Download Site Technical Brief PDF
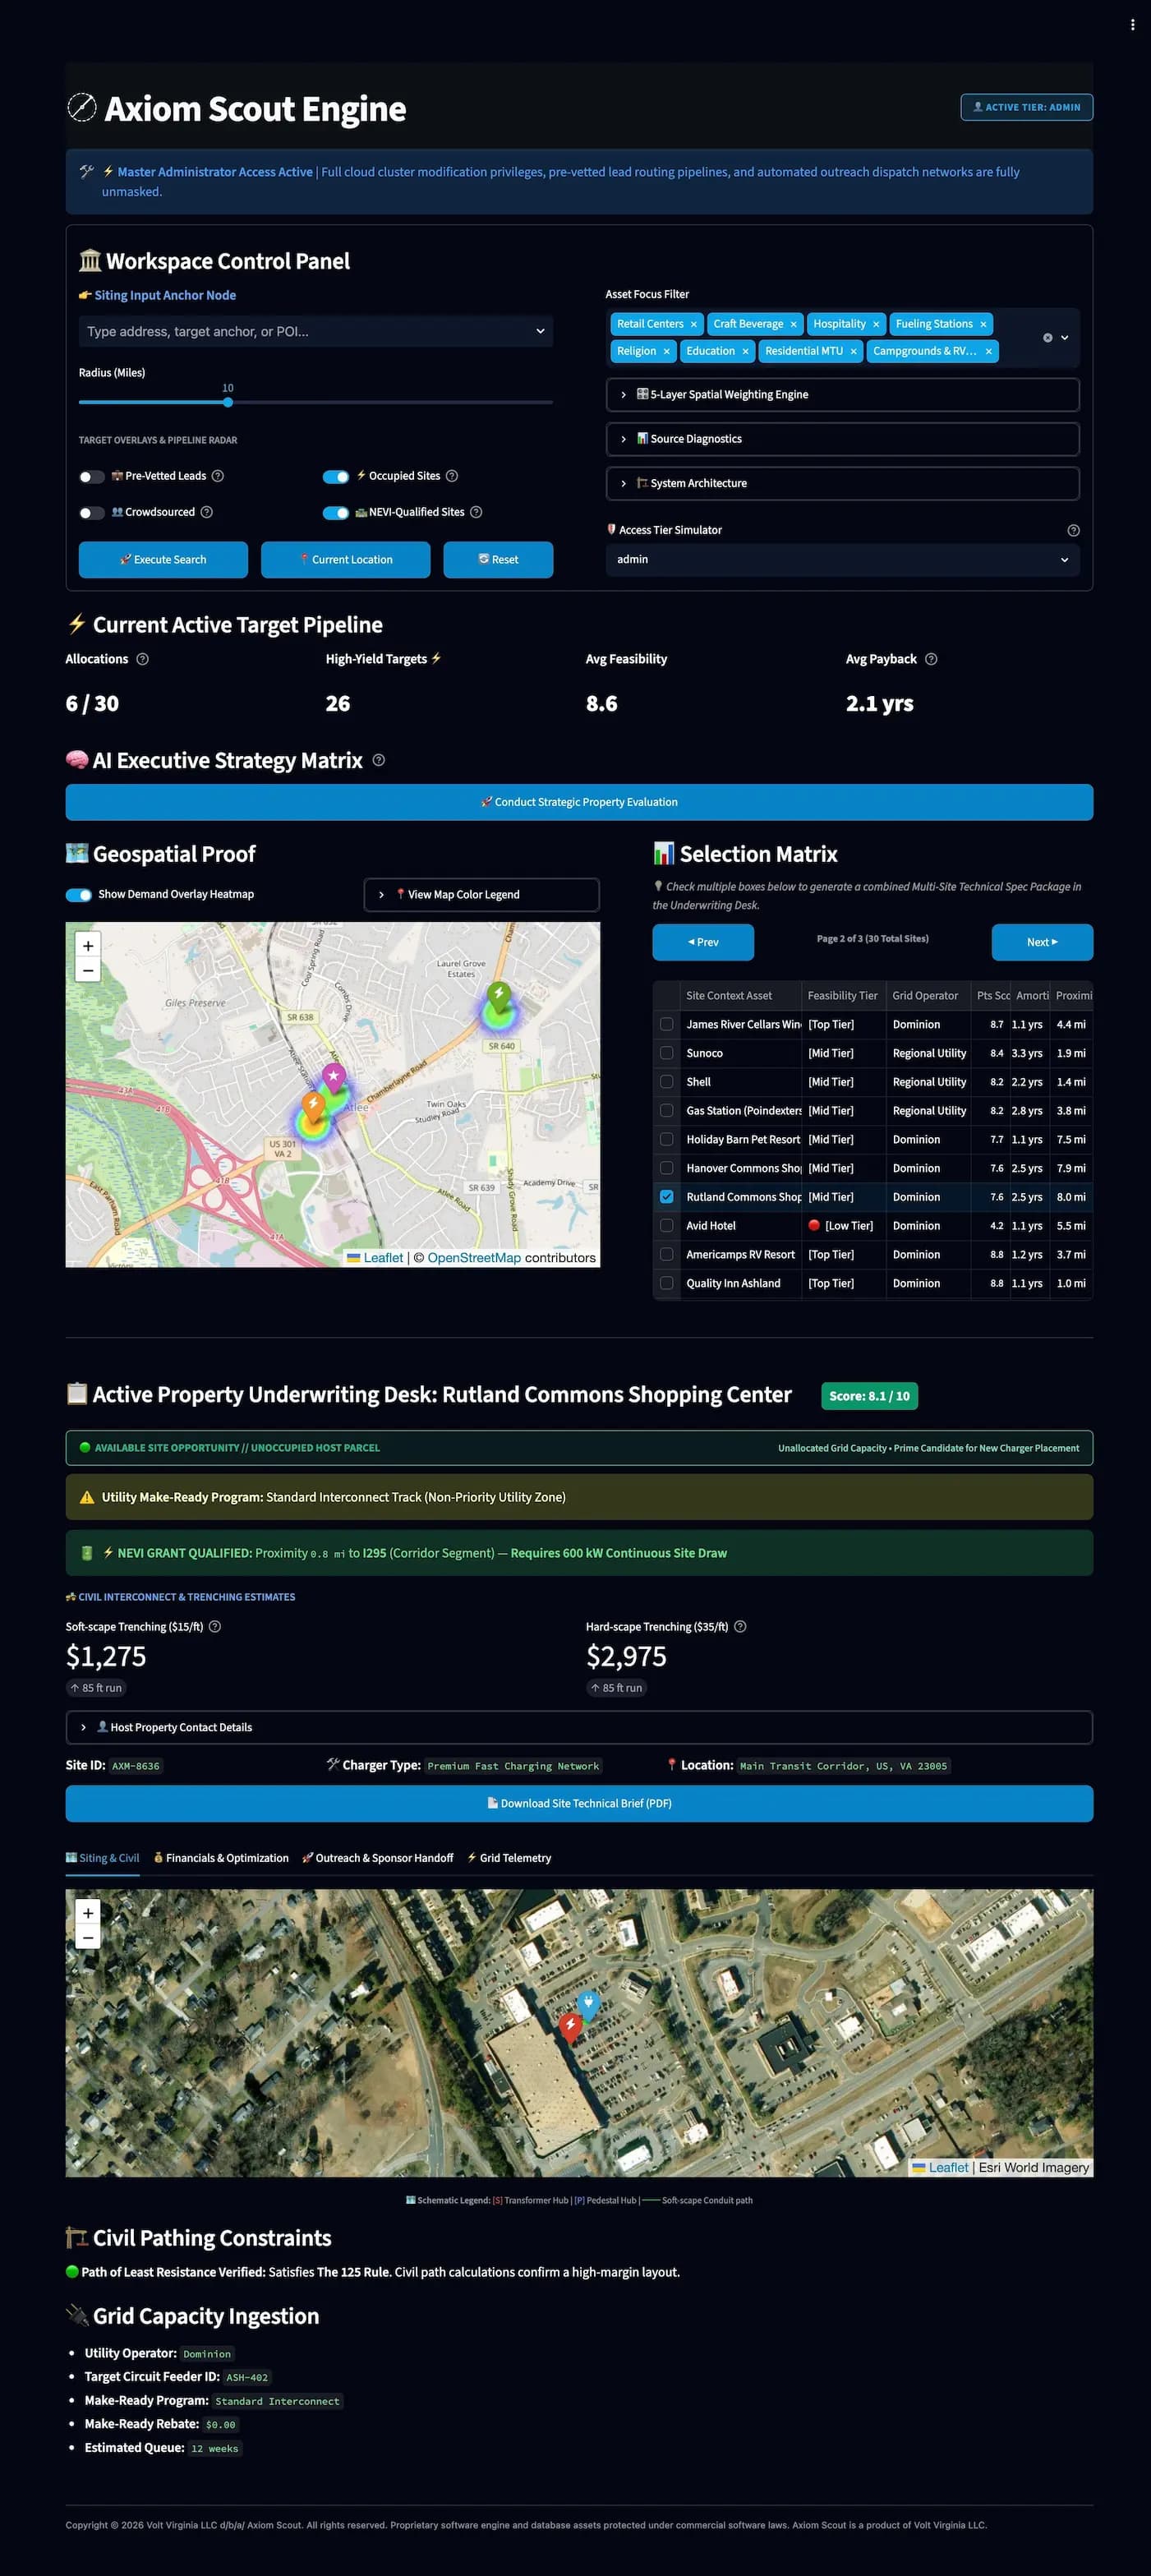 [x=579, y=1803]
